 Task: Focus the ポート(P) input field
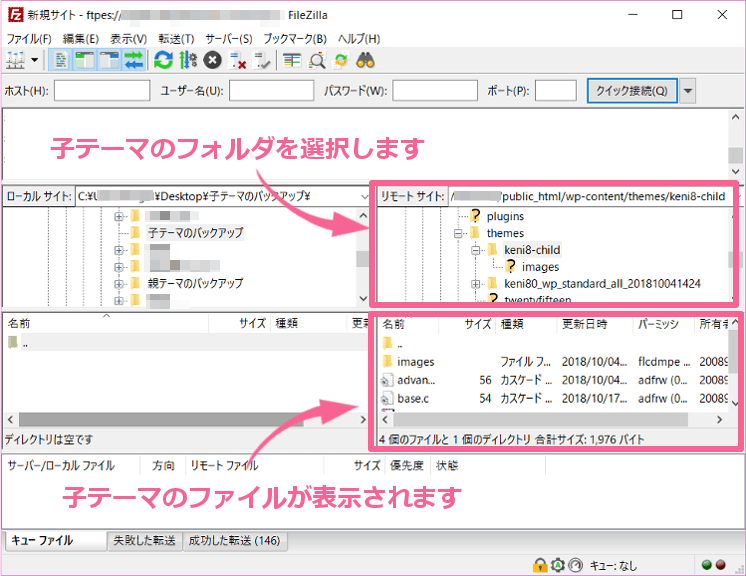click(x=556, y=90)
